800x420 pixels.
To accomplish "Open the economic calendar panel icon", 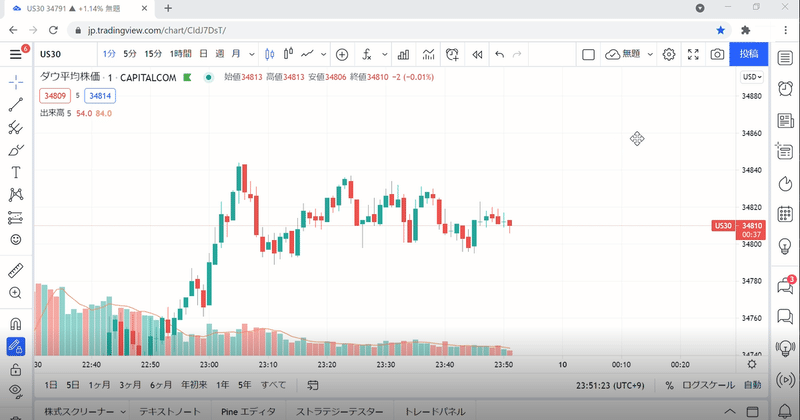I will [785, 214].
